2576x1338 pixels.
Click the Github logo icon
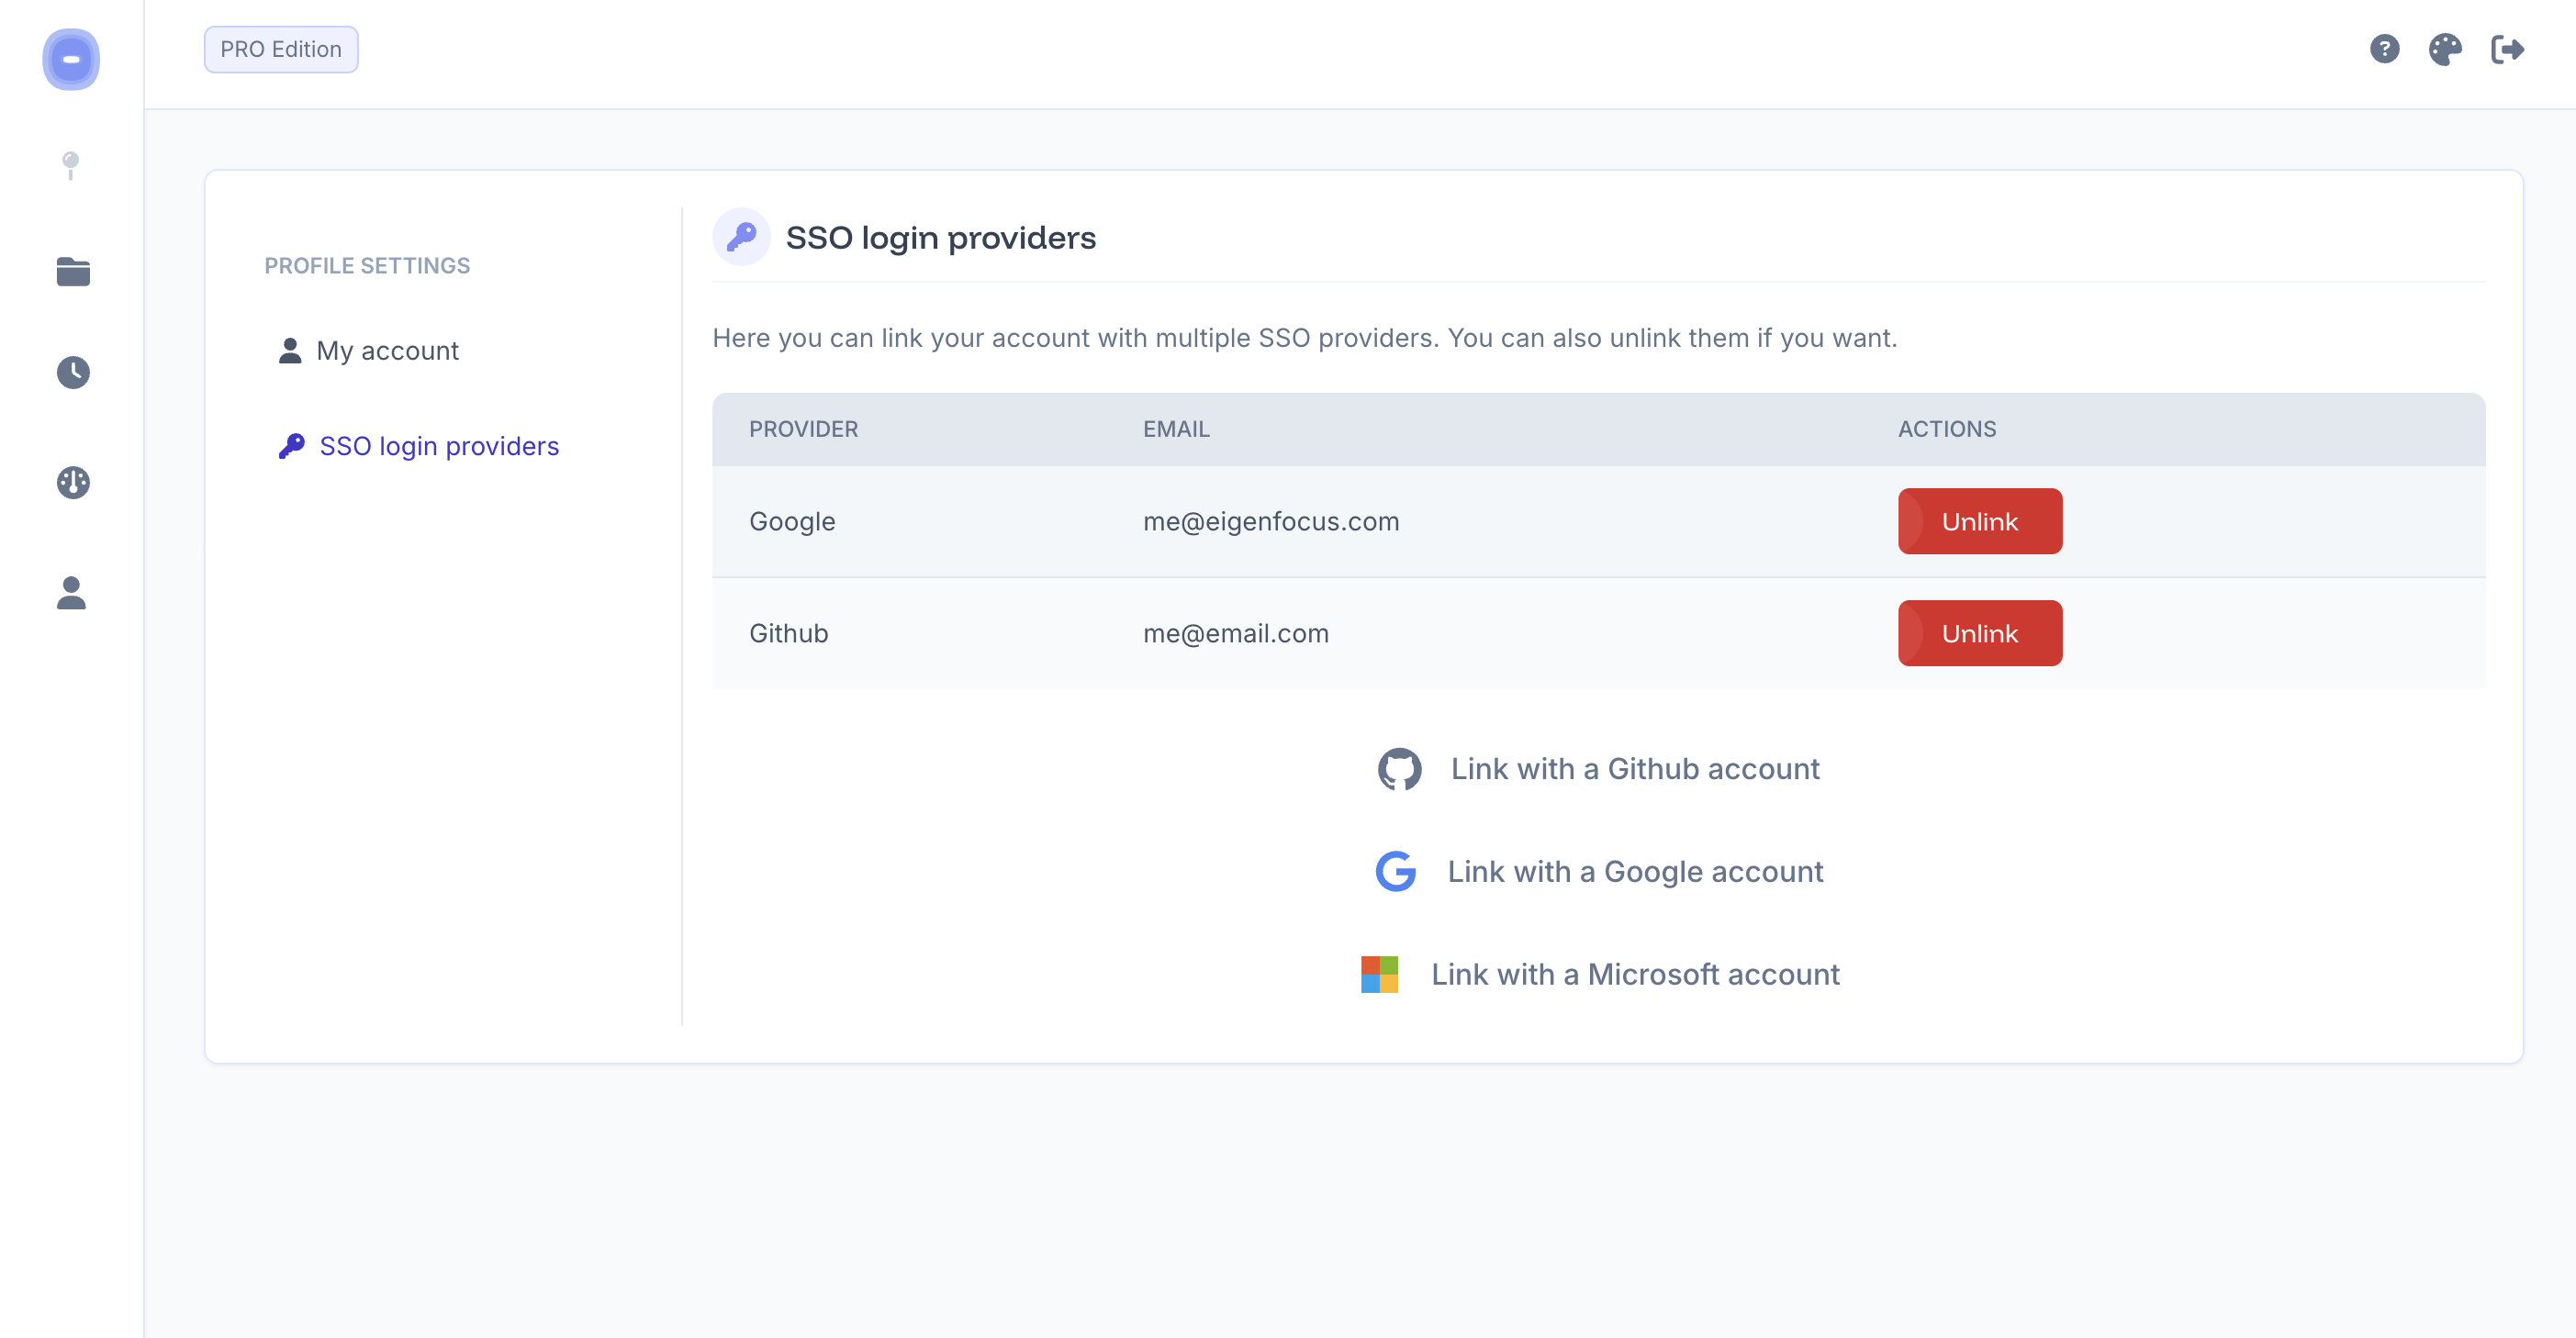(1399, 769)
